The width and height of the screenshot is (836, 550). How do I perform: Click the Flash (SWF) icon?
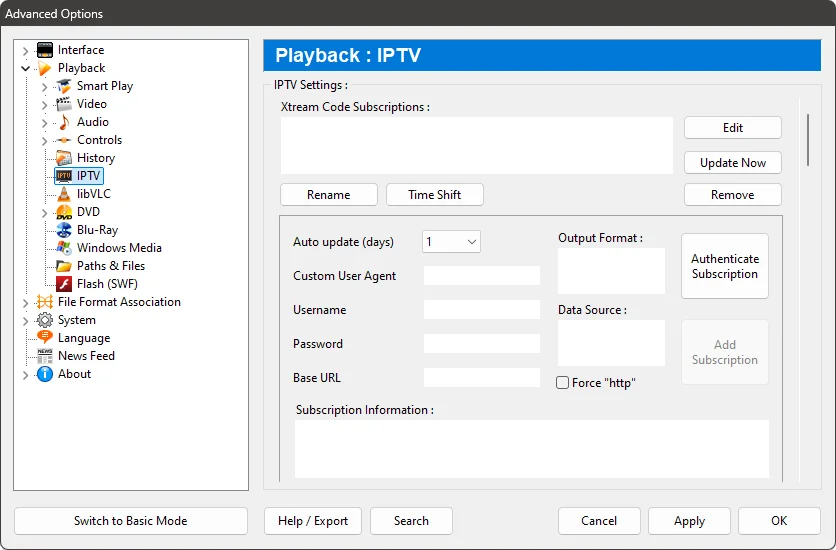point(64,284)
